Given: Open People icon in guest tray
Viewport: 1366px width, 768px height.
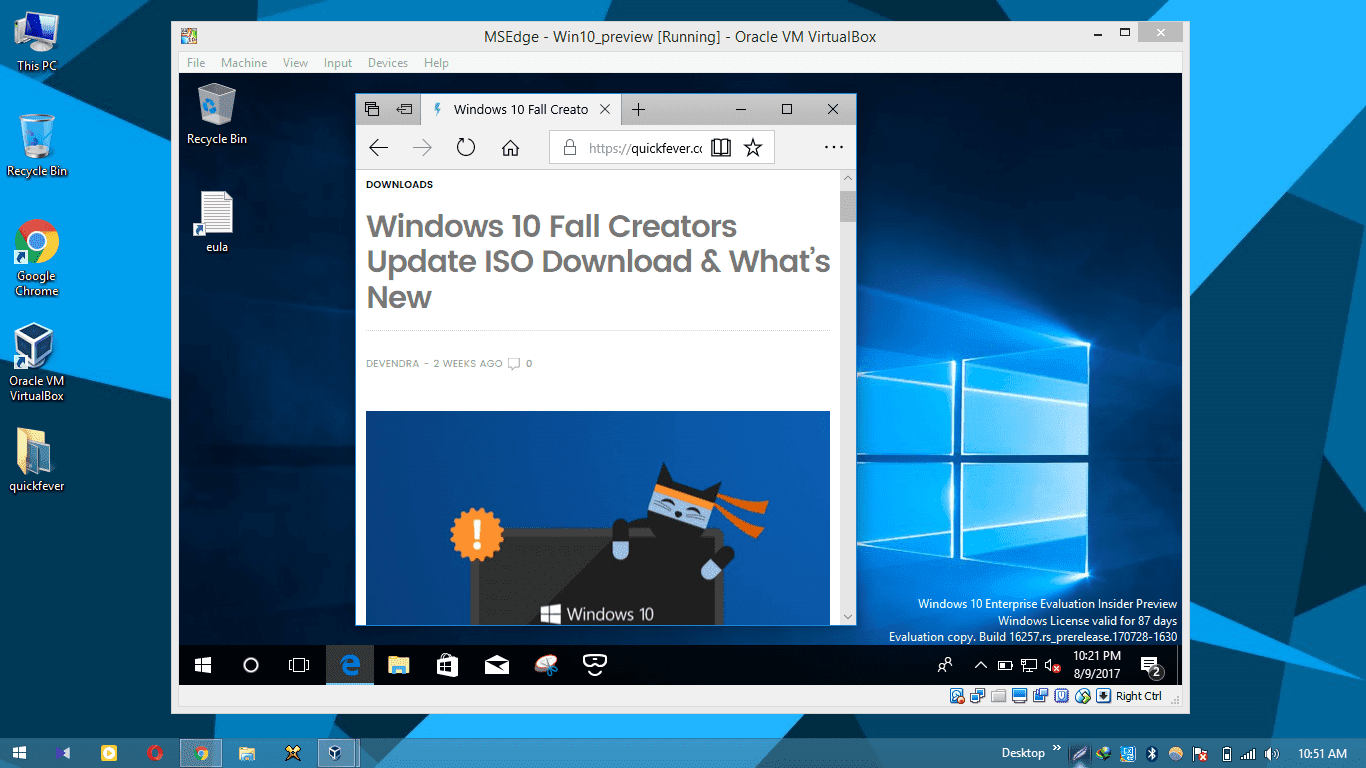Looking at the screenshot, I should pos(944,665).
